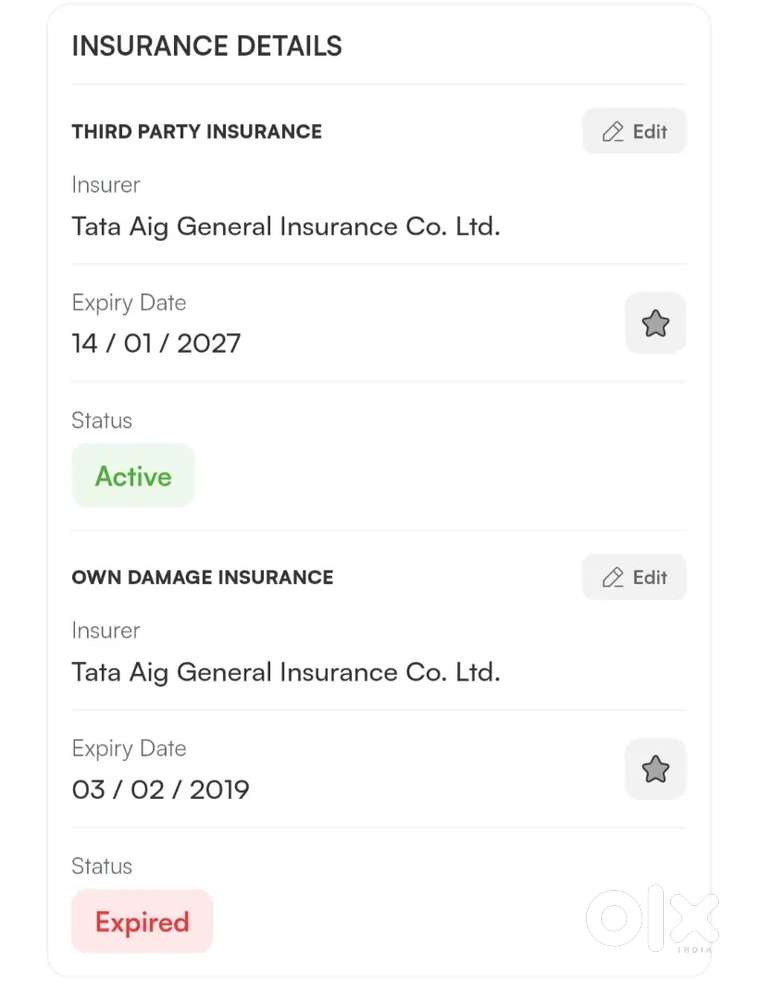Edit the Third Party Insurance details
The image size is (758, 1000).
(x=634, y=131)
